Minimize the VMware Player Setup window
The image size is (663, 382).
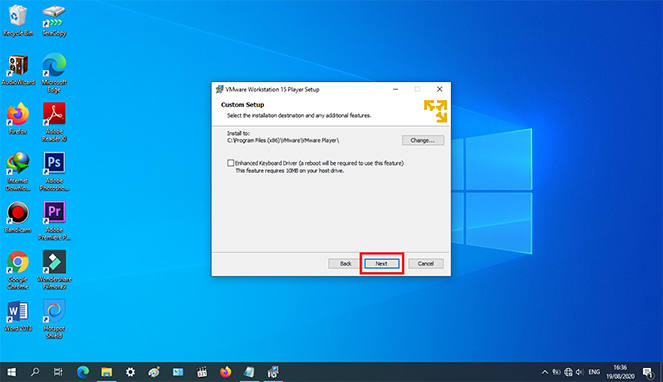[x=395, y=89]
